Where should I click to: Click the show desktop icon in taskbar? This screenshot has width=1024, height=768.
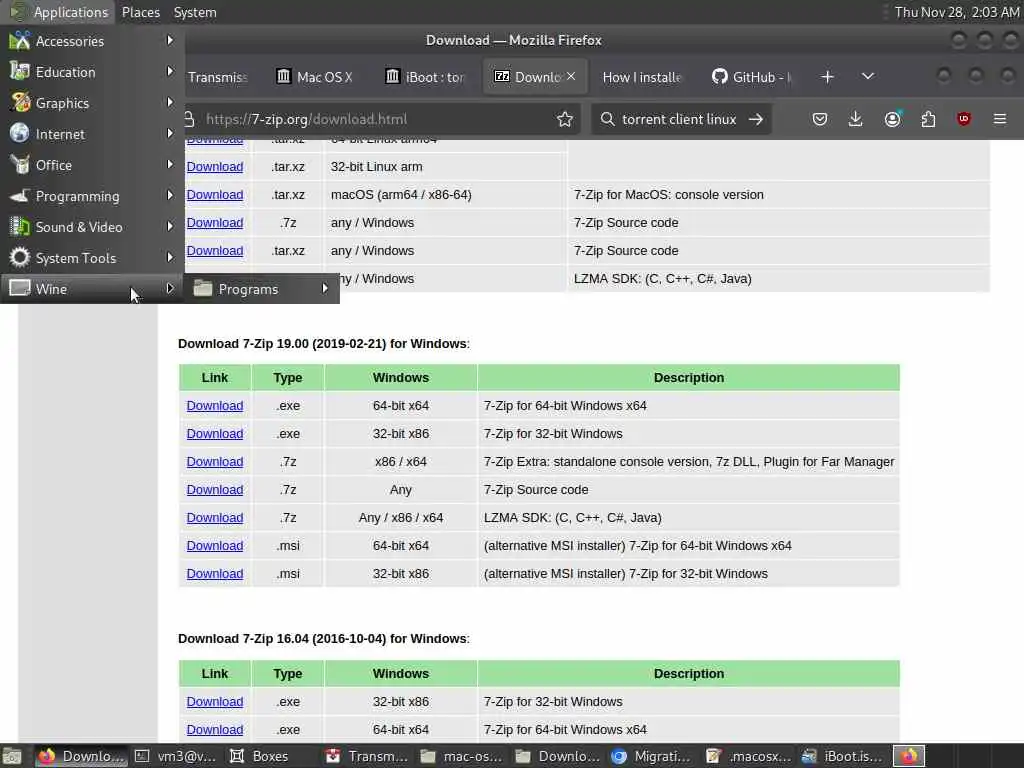[x=12, y=756]
